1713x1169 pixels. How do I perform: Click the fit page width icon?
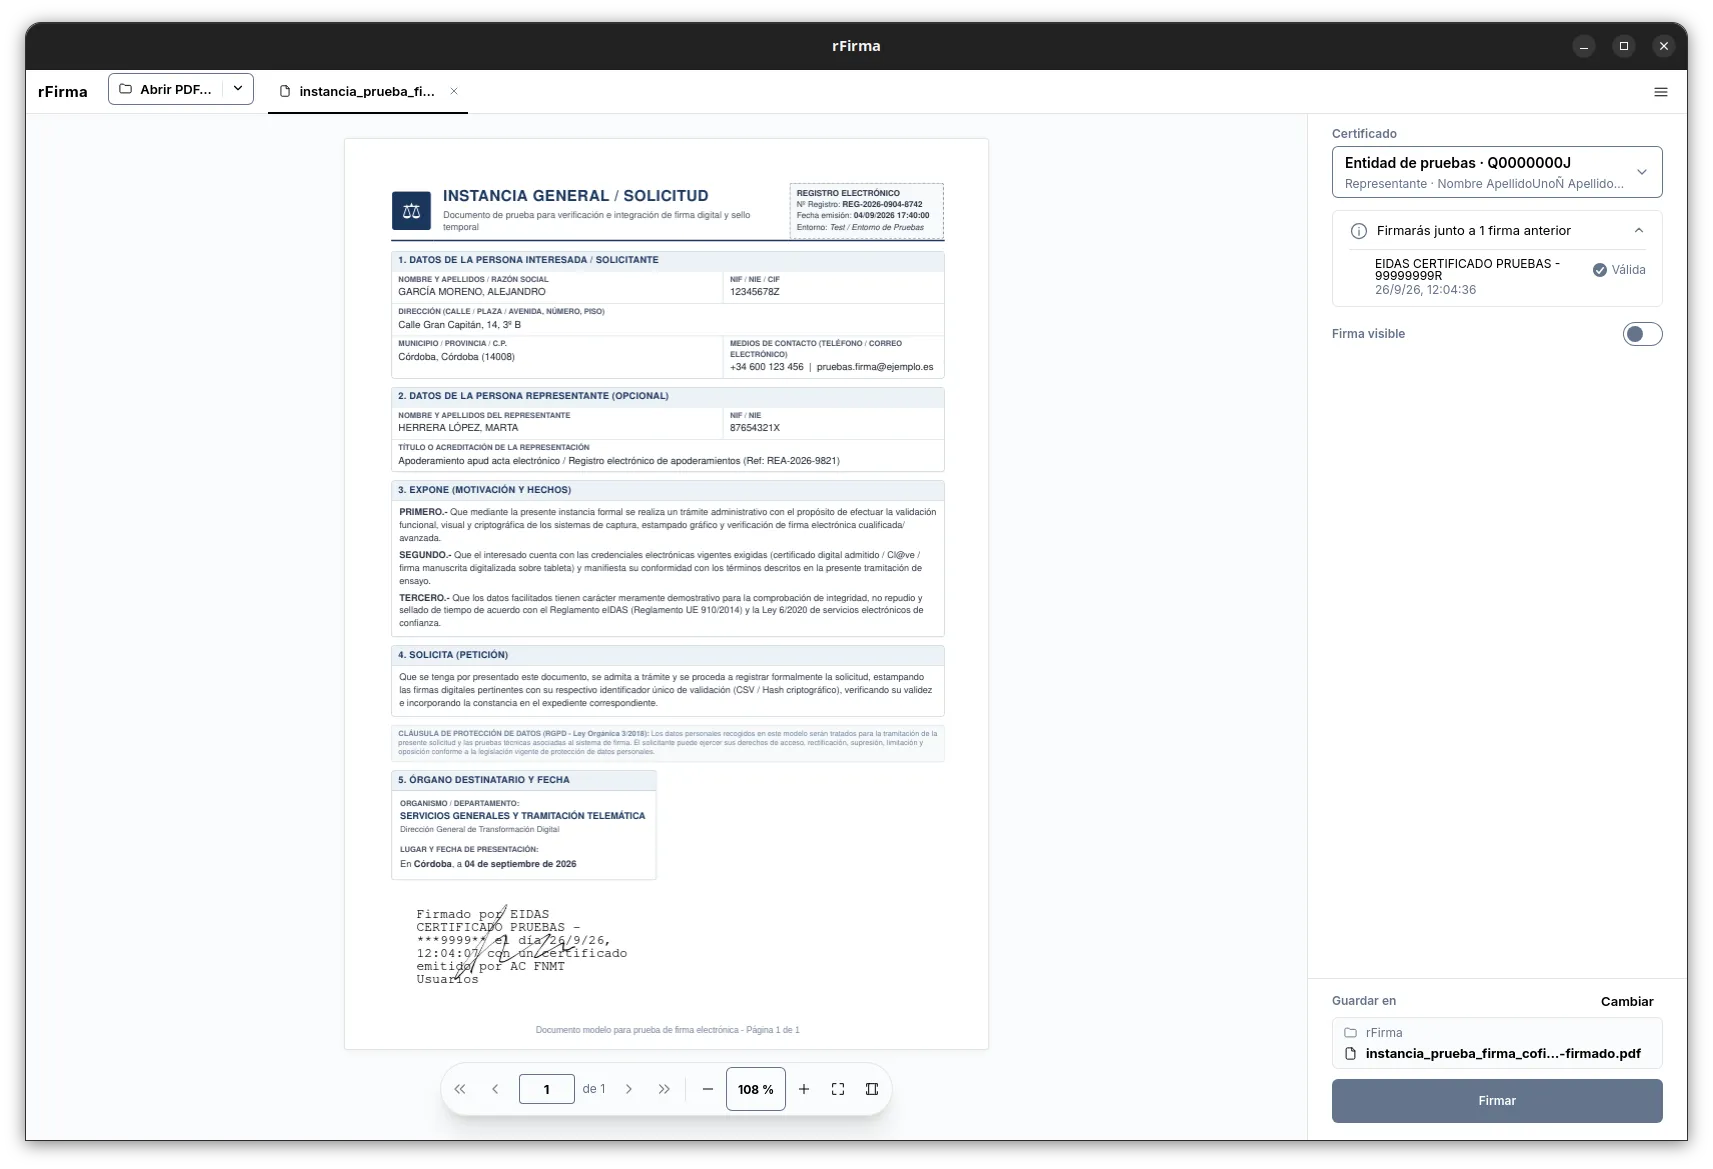tap(872, 1089)
